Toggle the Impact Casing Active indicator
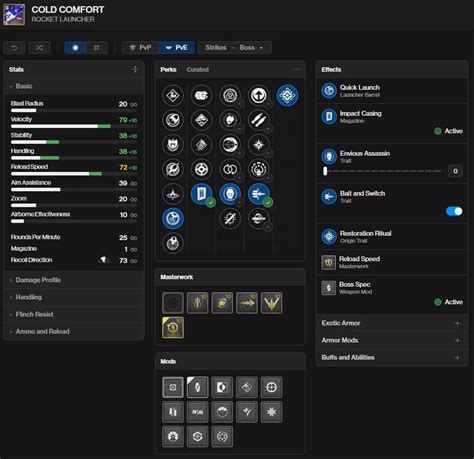The height and width of the screenshot is (459, 474). [x=449, y=131]
